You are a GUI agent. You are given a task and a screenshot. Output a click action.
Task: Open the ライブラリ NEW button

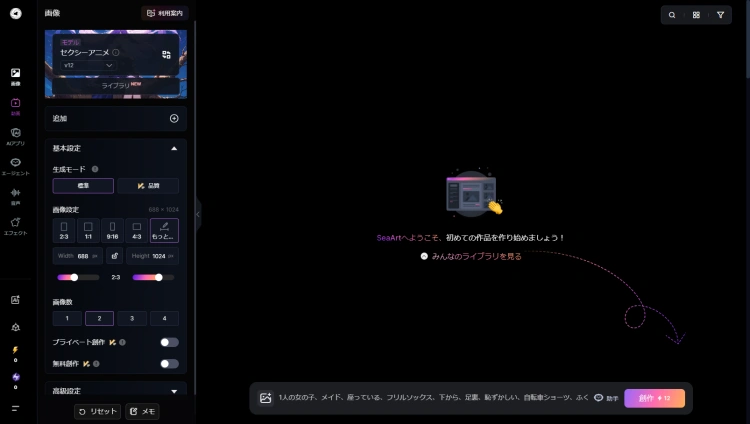tap(116, 86)
